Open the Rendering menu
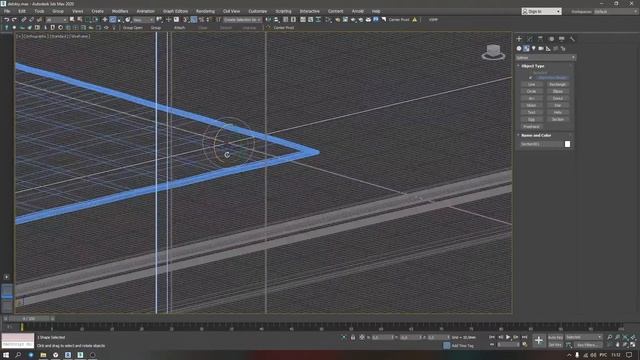Viewport: 640px width, 360px height. (205, 11)
